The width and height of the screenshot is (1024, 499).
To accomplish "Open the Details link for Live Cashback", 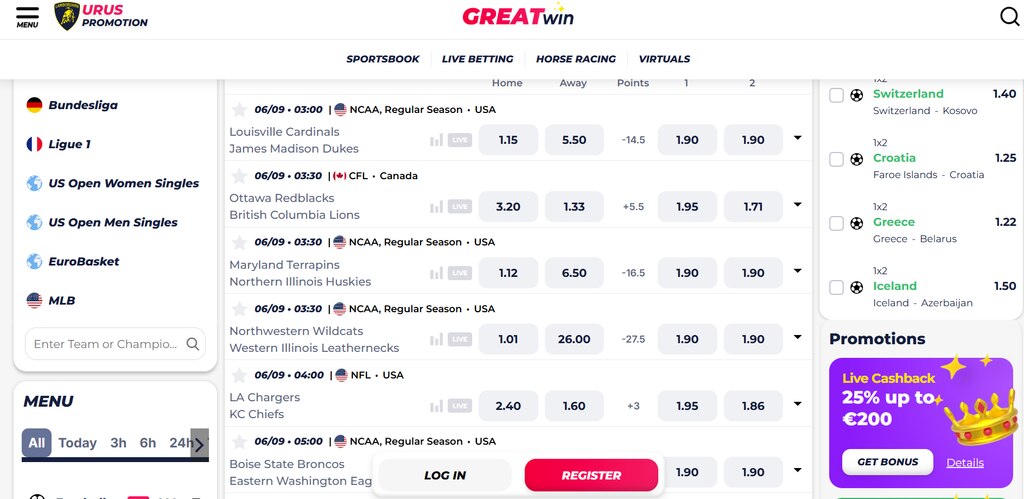I will pos(965,462).
